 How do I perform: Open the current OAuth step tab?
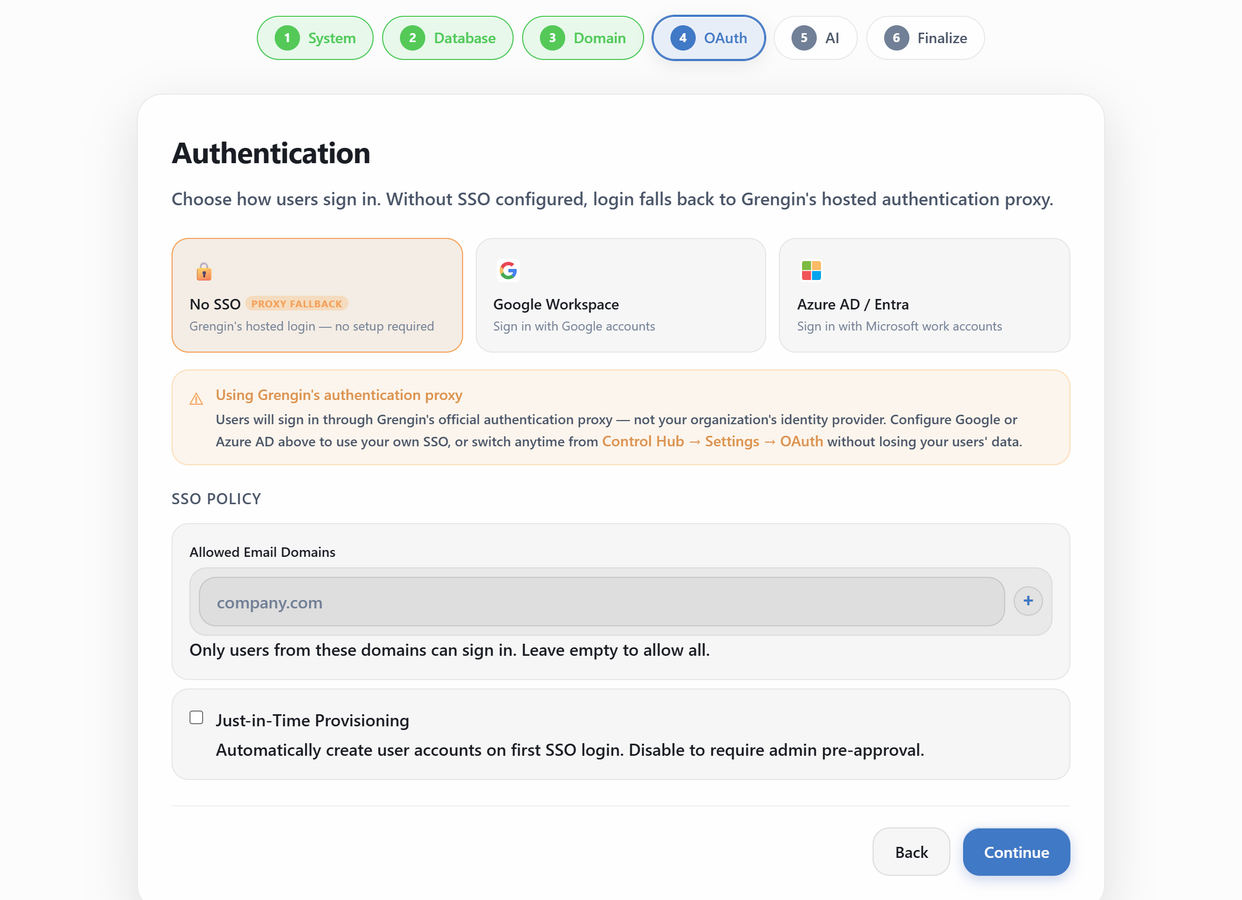point(709,38)
